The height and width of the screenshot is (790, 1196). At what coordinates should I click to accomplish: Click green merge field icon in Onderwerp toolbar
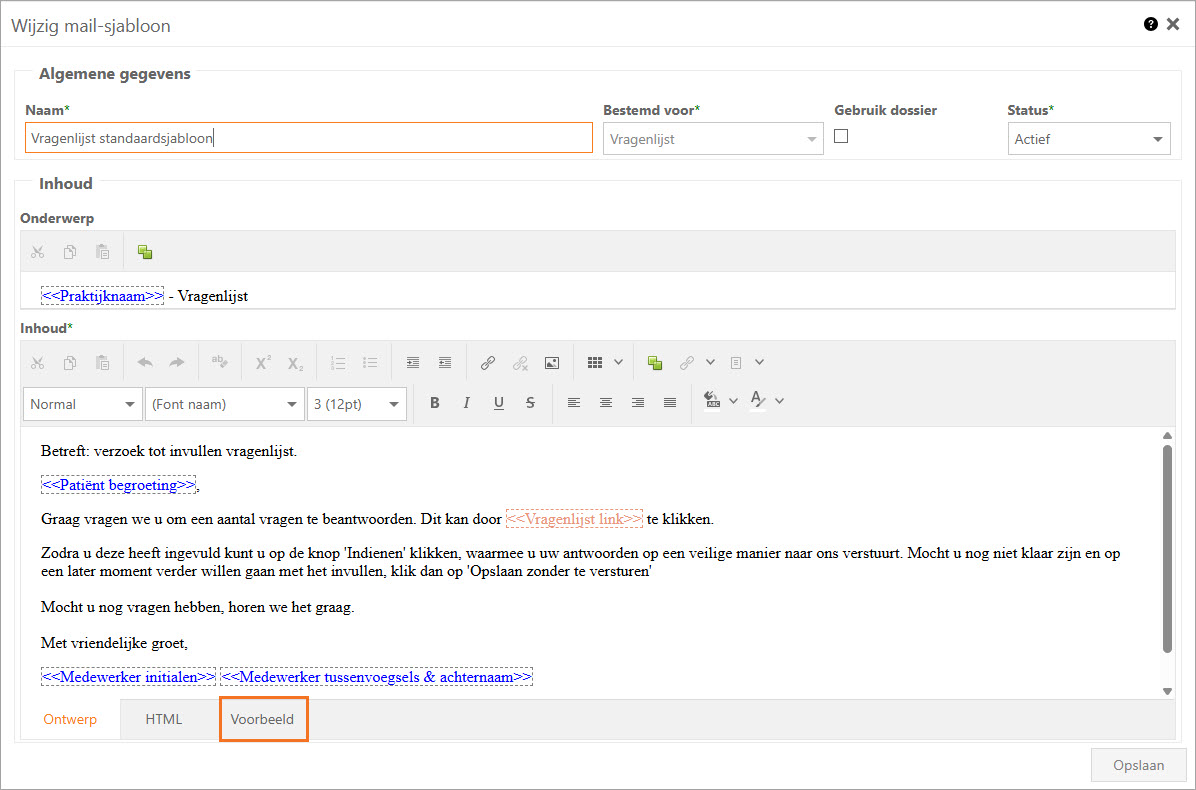click(x=145, y=252)
